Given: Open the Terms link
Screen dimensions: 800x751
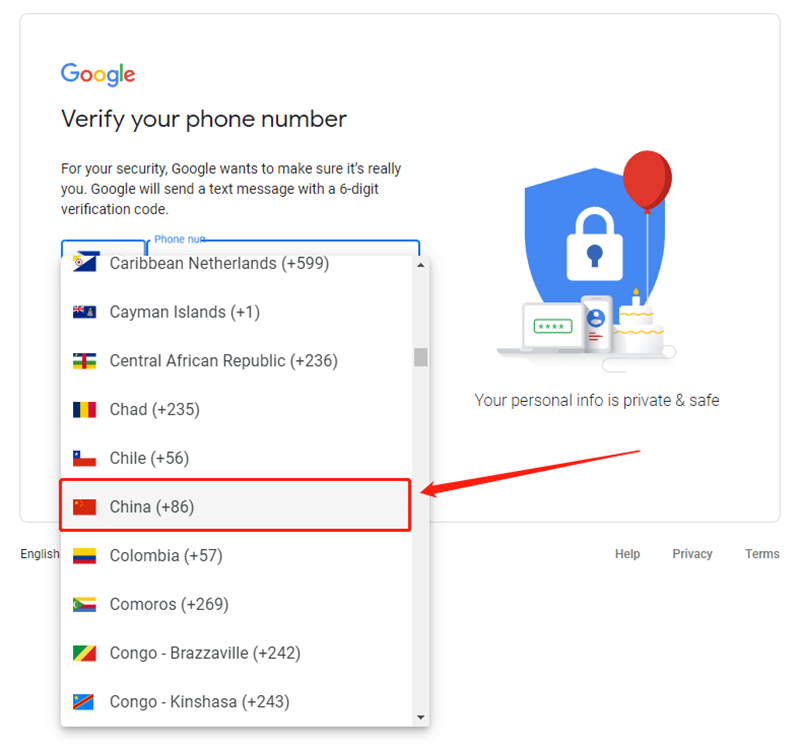Looking at the screenshot, I should click(762, 554).
